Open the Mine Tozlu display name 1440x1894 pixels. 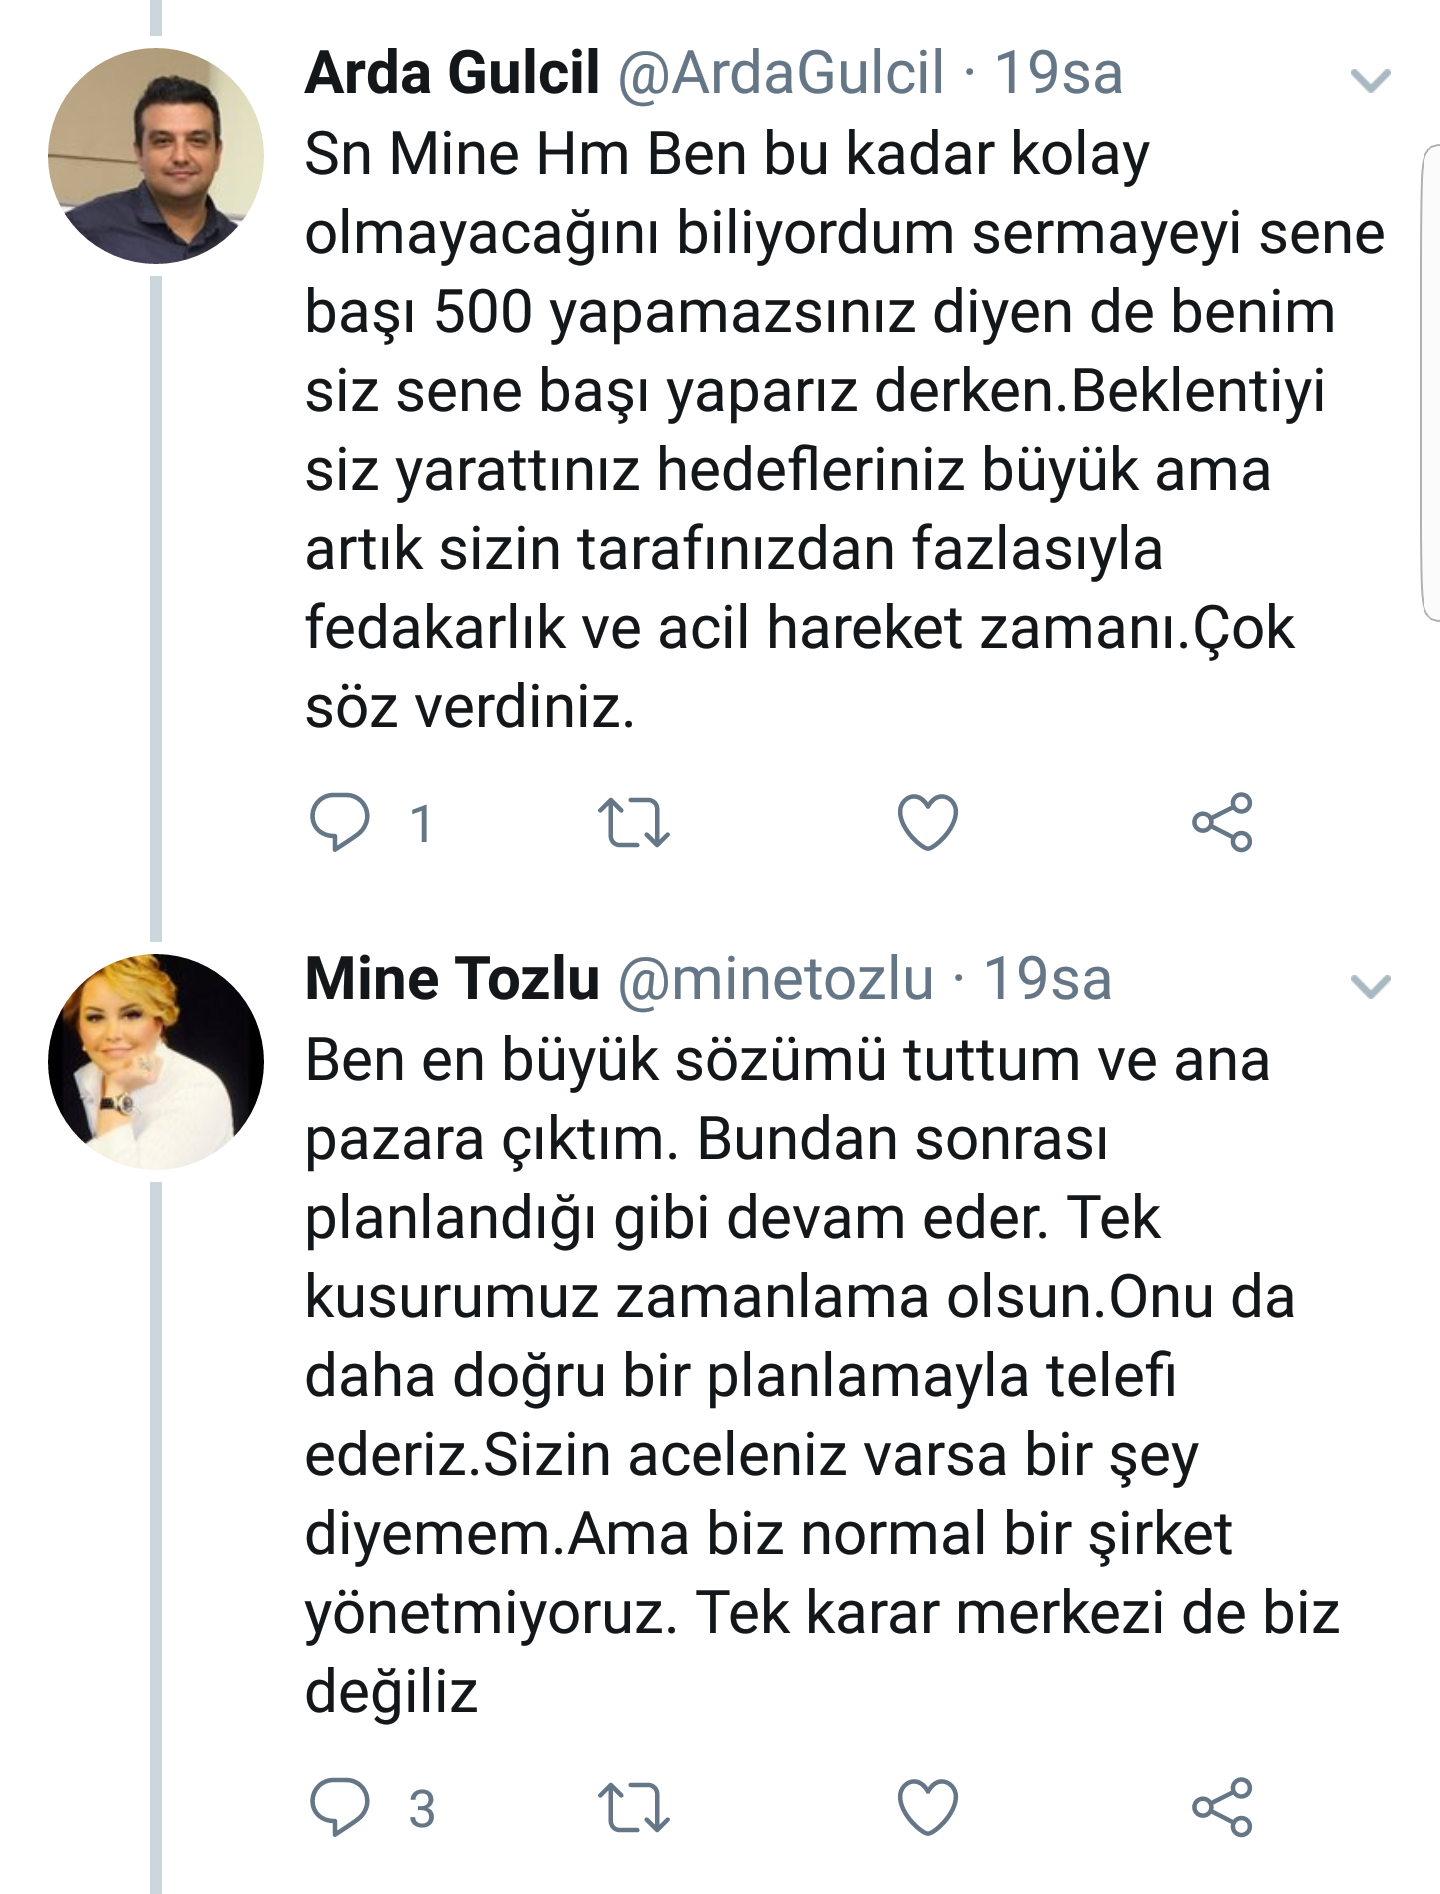[452, 978]
